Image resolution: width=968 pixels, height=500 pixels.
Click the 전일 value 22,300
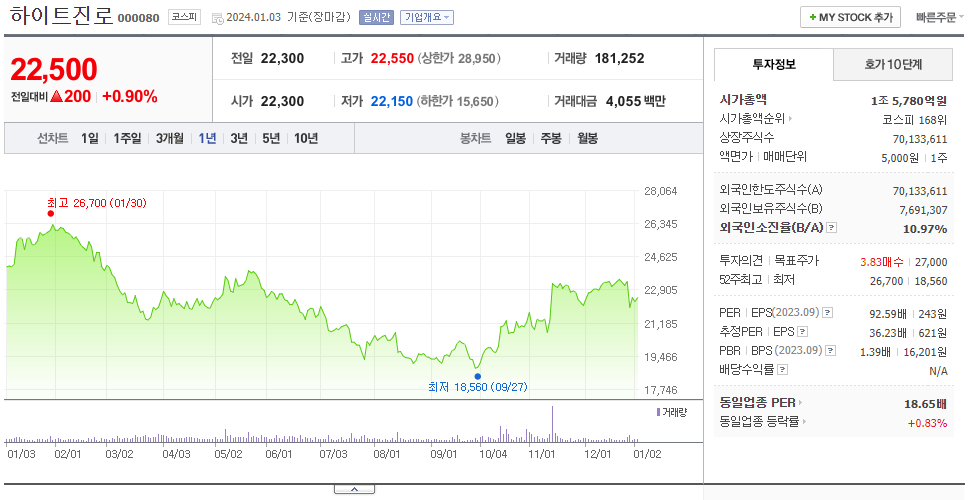tap(282, 59)
